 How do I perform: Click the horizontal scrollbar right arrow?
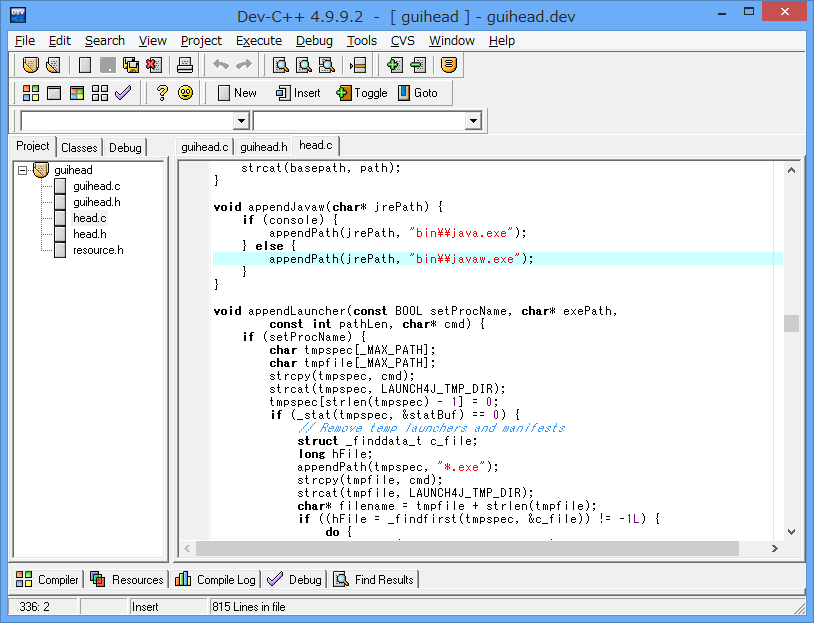click(775, 548)
